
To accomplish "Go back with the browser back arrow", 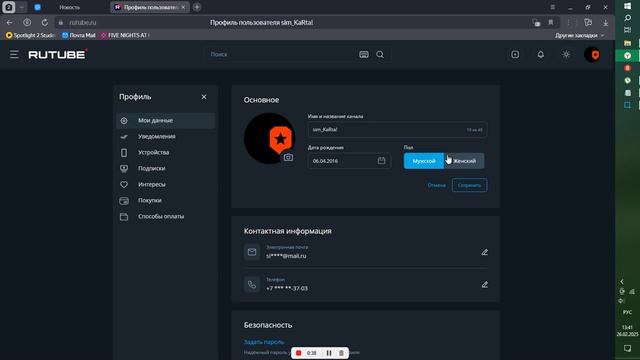I will pos(9,22).
